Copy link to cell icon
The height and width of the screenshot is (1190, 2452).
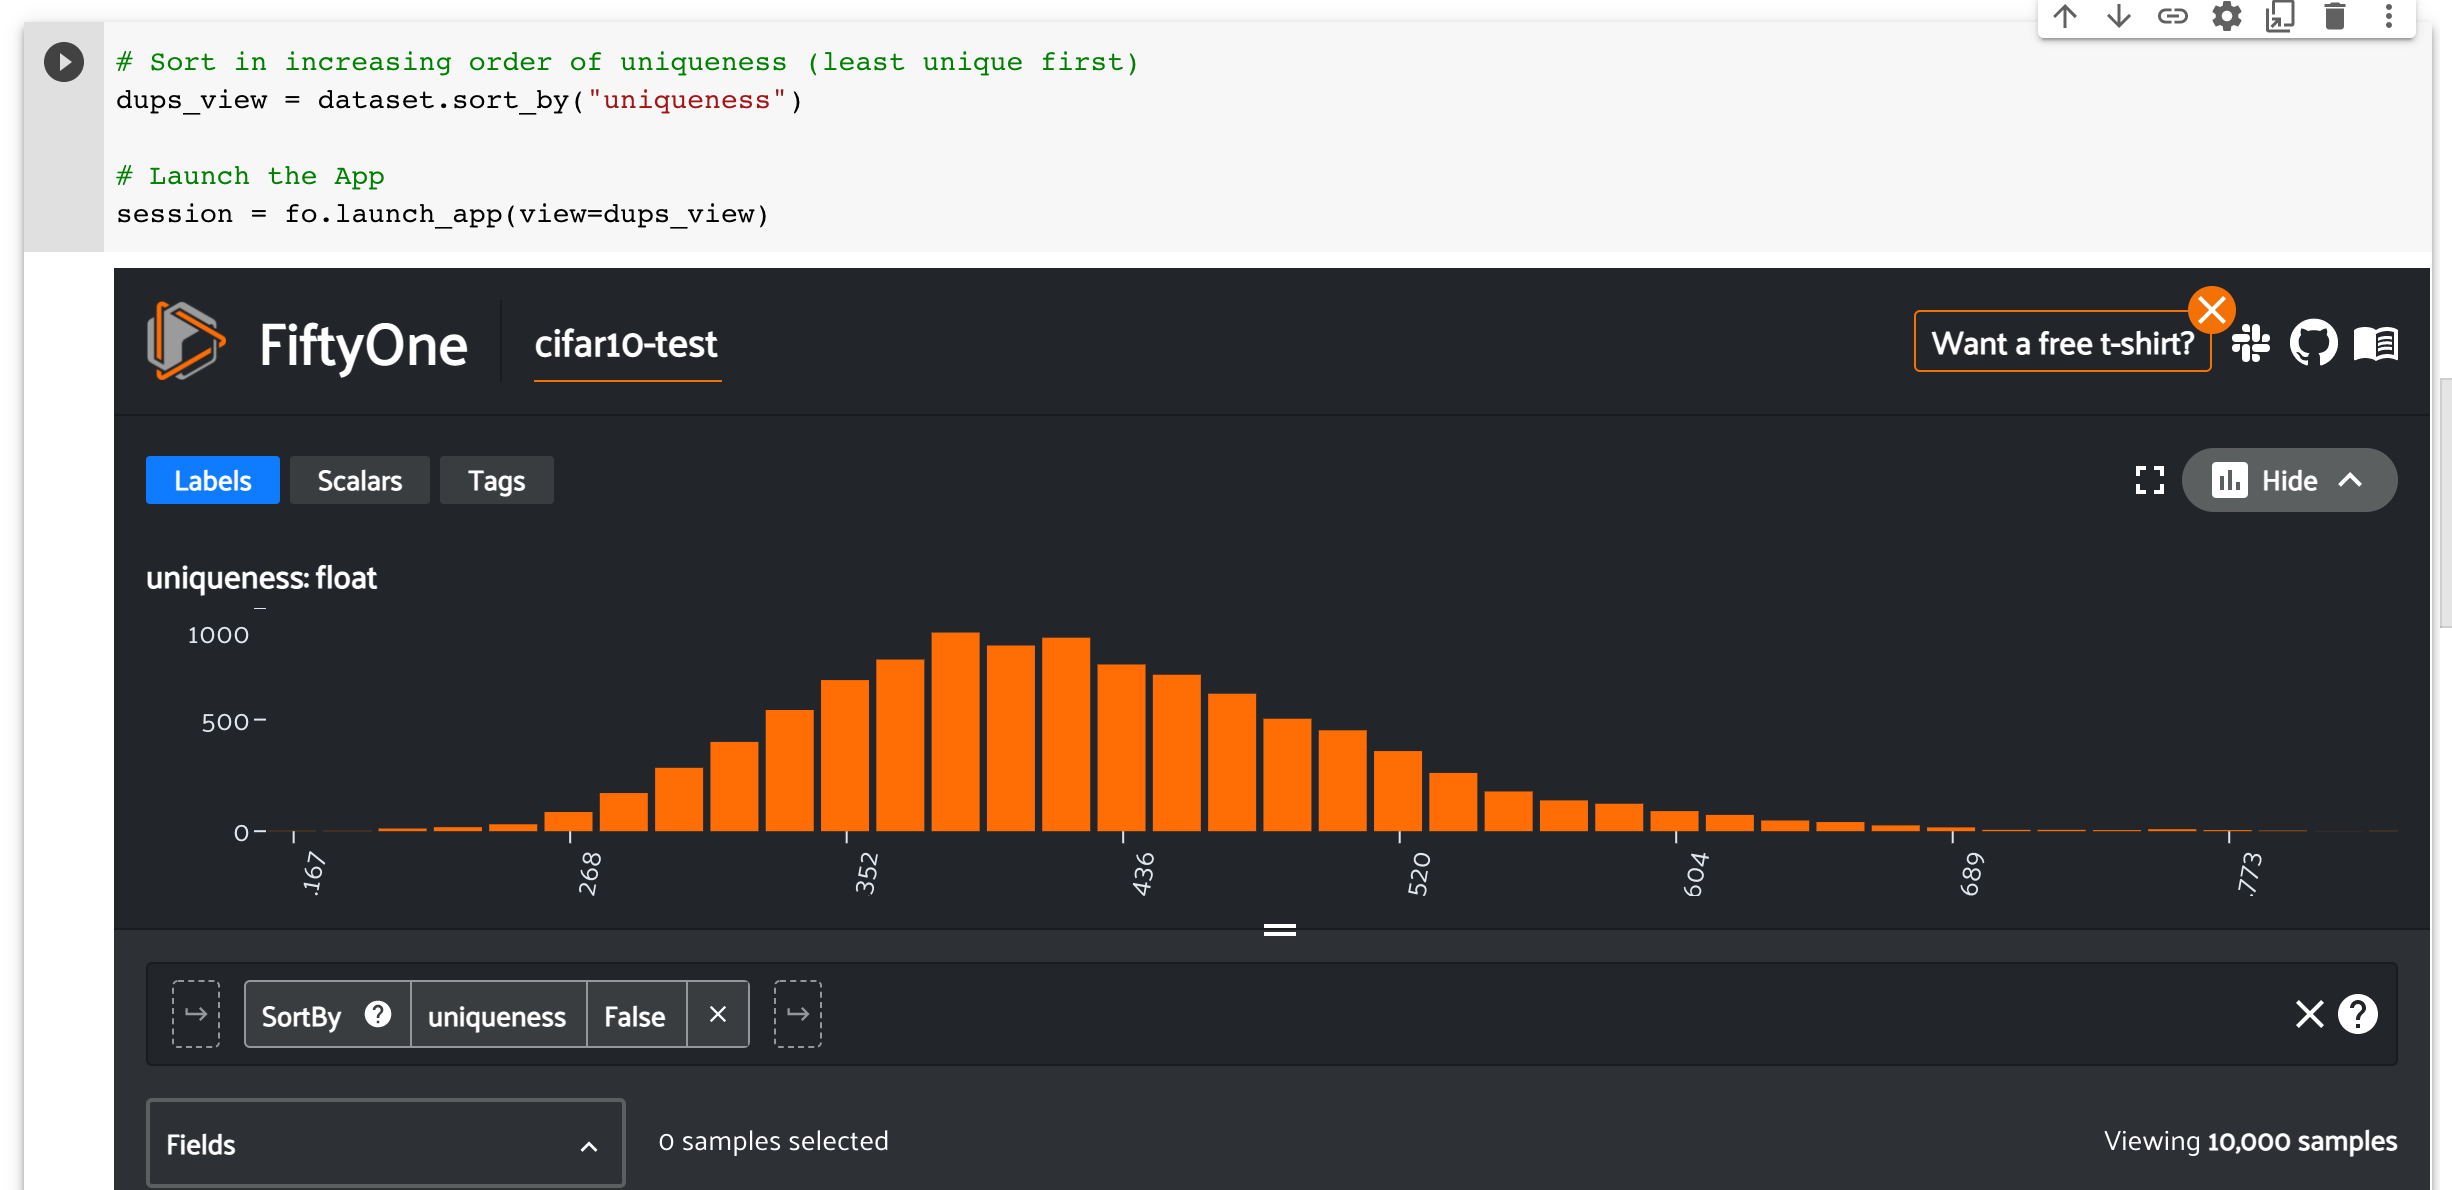(2173, 15)
